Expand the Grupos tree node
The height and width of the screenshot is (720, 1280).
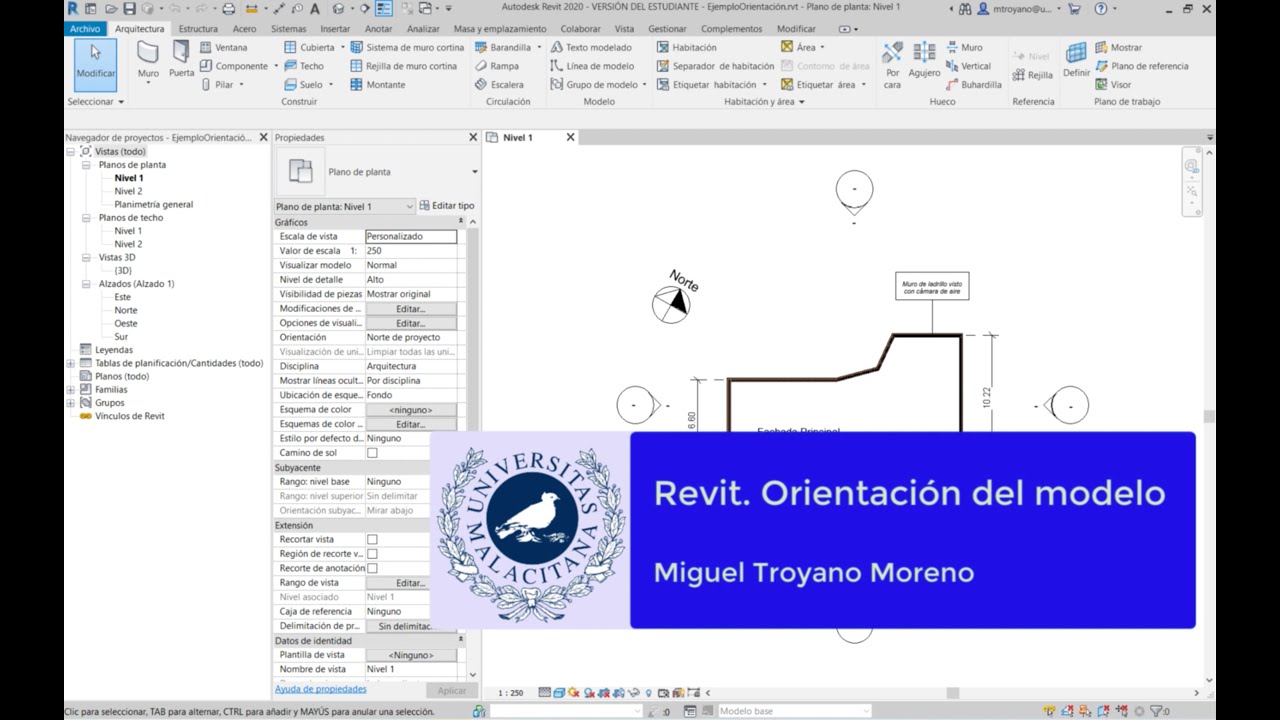(x=70, y=403)
